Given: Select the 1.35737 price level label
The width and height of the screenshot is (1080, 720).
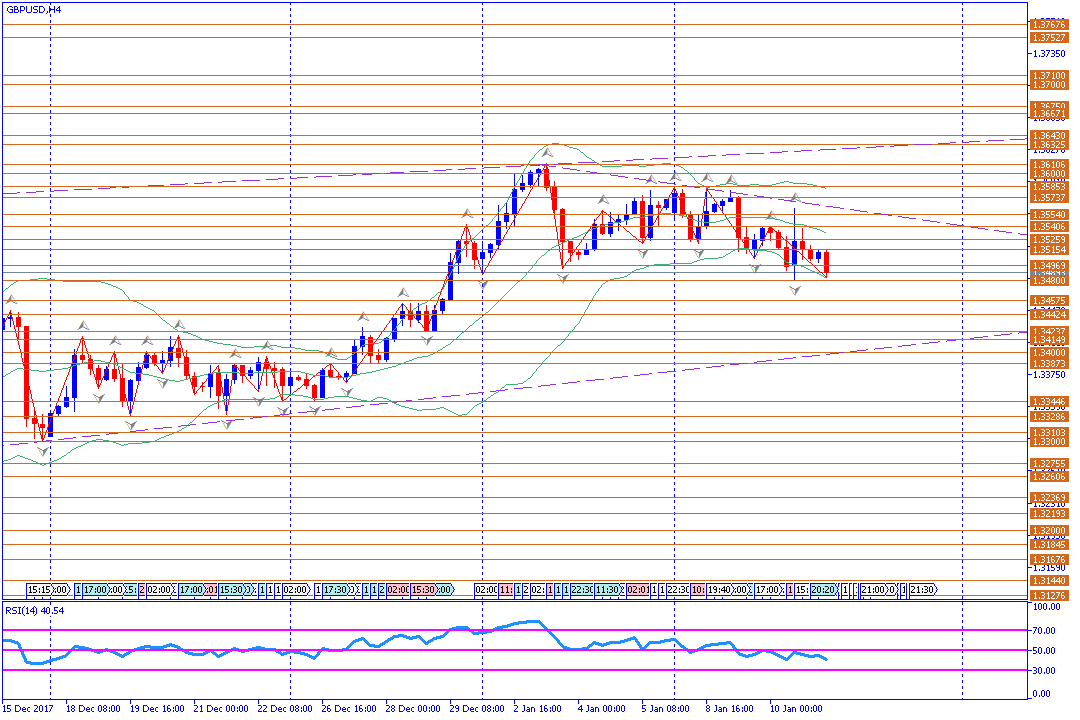Looking at the screenshot, I should coord(1048,198).
